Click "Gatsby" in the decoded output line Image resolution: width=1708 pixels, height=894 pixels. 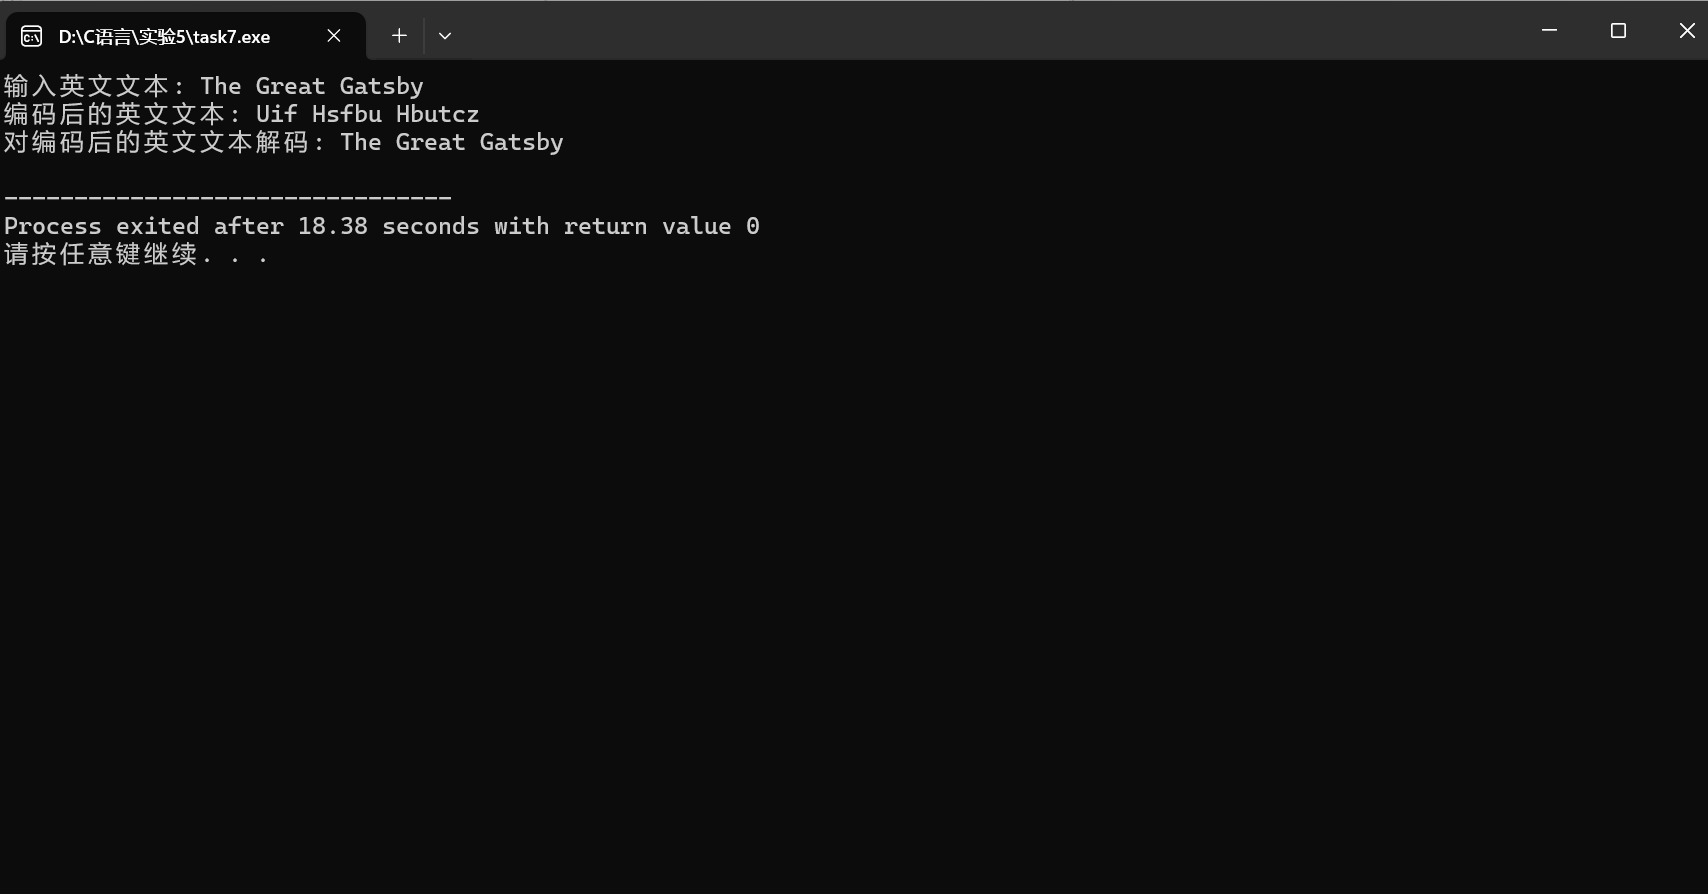click(x=521, y=142)
